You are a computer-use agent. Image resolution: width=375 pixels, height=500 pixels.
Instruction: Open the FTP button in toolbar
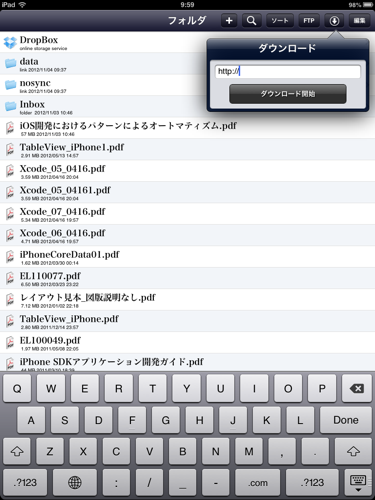[x=309, y=21]
